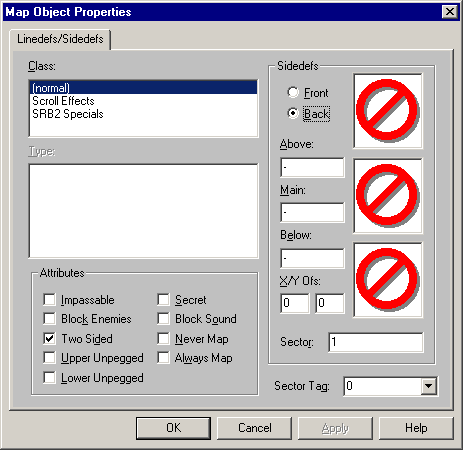Open the Help button

[416, 428]
